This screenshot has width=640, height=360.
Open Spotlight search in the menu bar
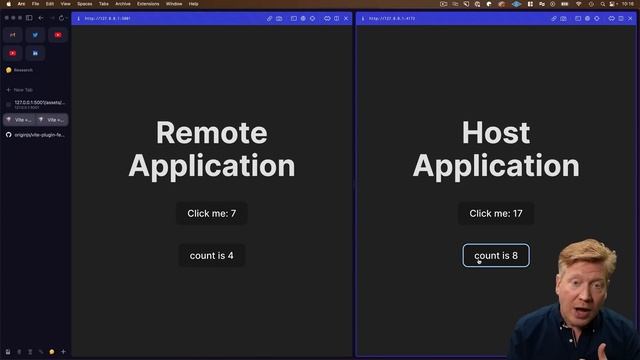coord(602,4)
